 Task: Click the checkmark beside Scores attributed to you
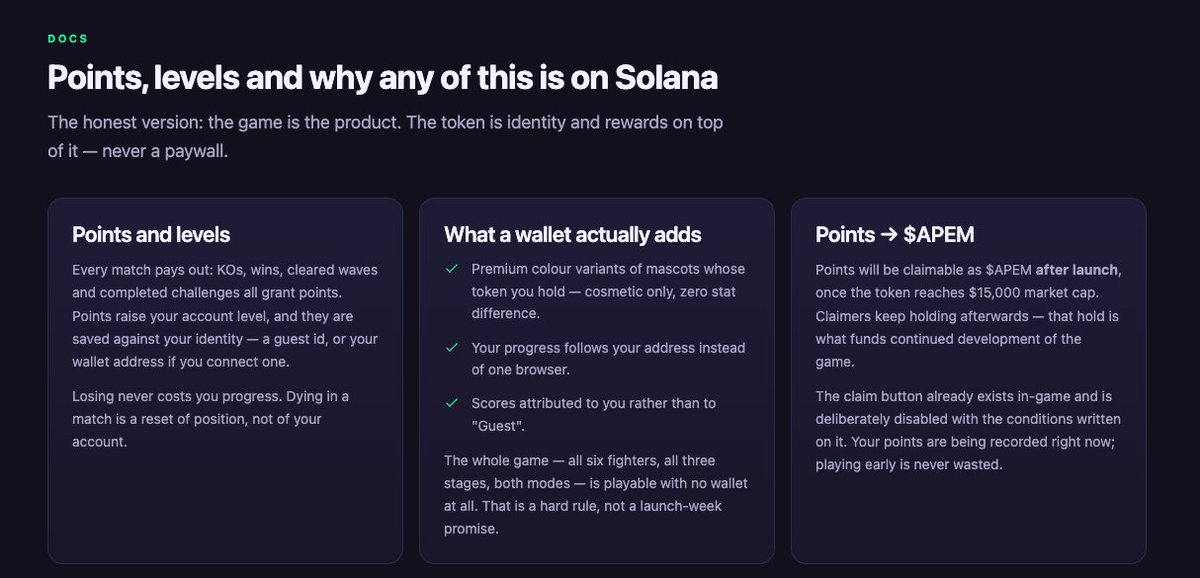(x=452, y=403)
